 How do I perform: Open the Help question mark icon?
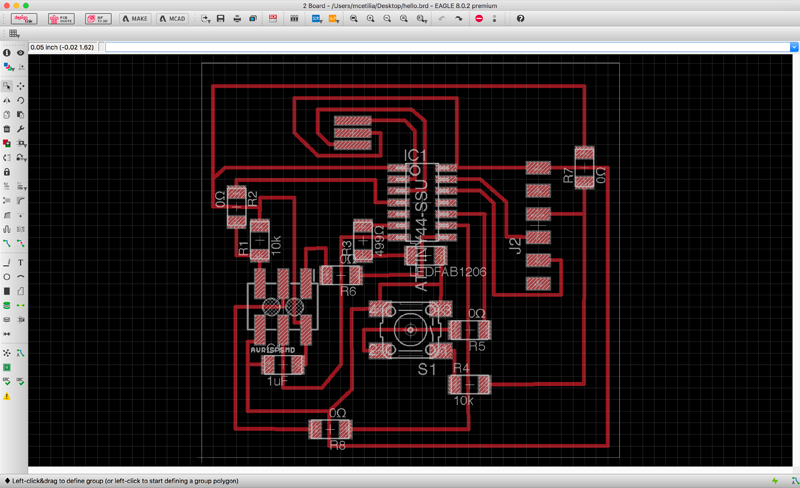520,19
